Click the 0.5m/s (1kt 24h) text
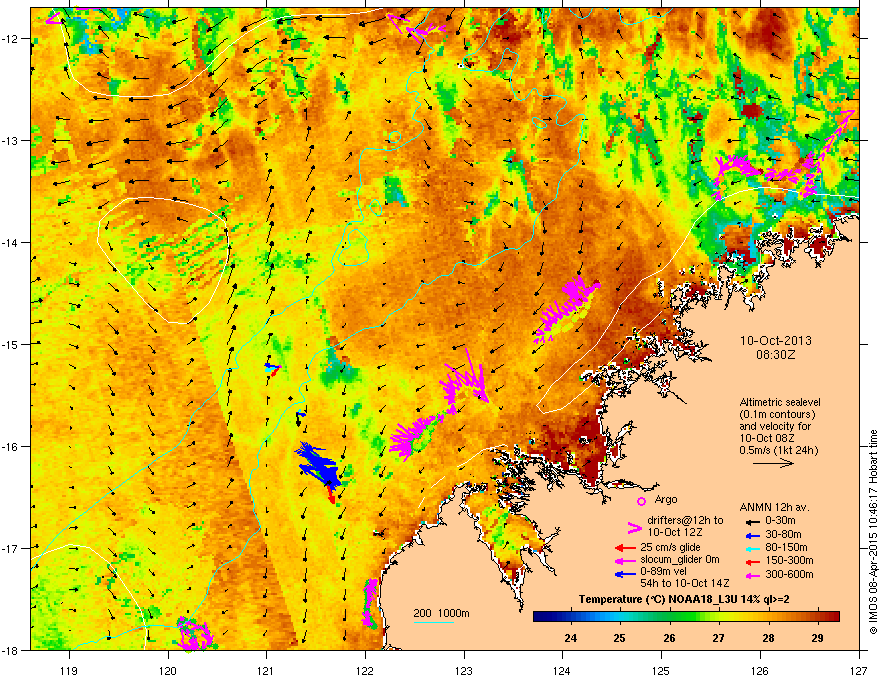The width and height of the screenshot is (880, 680). 778,450
